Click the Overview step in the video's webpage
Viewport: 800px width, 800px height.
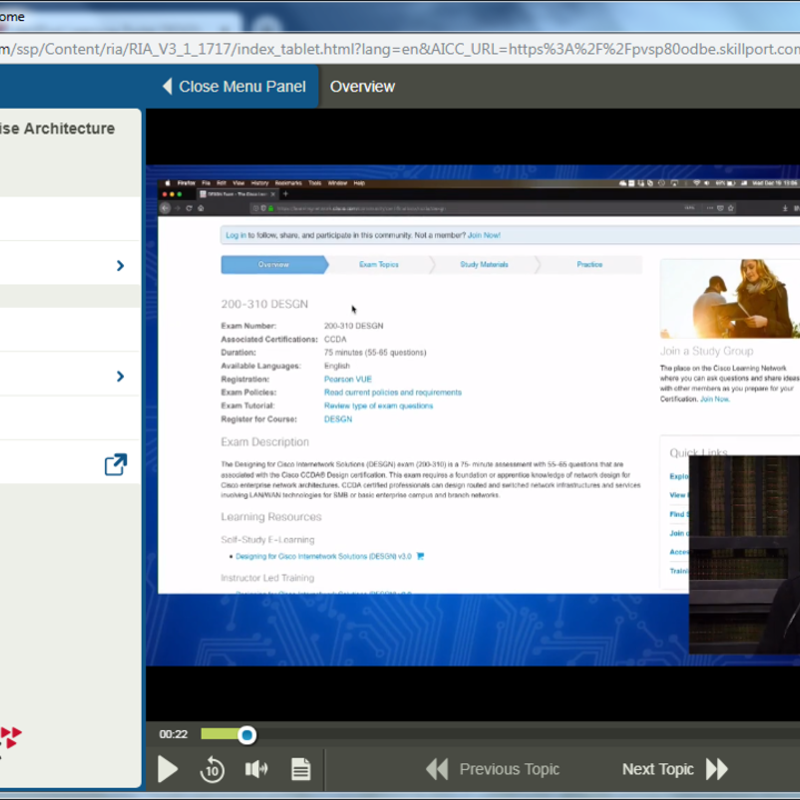pyautogui.click(x=274, y=264)
